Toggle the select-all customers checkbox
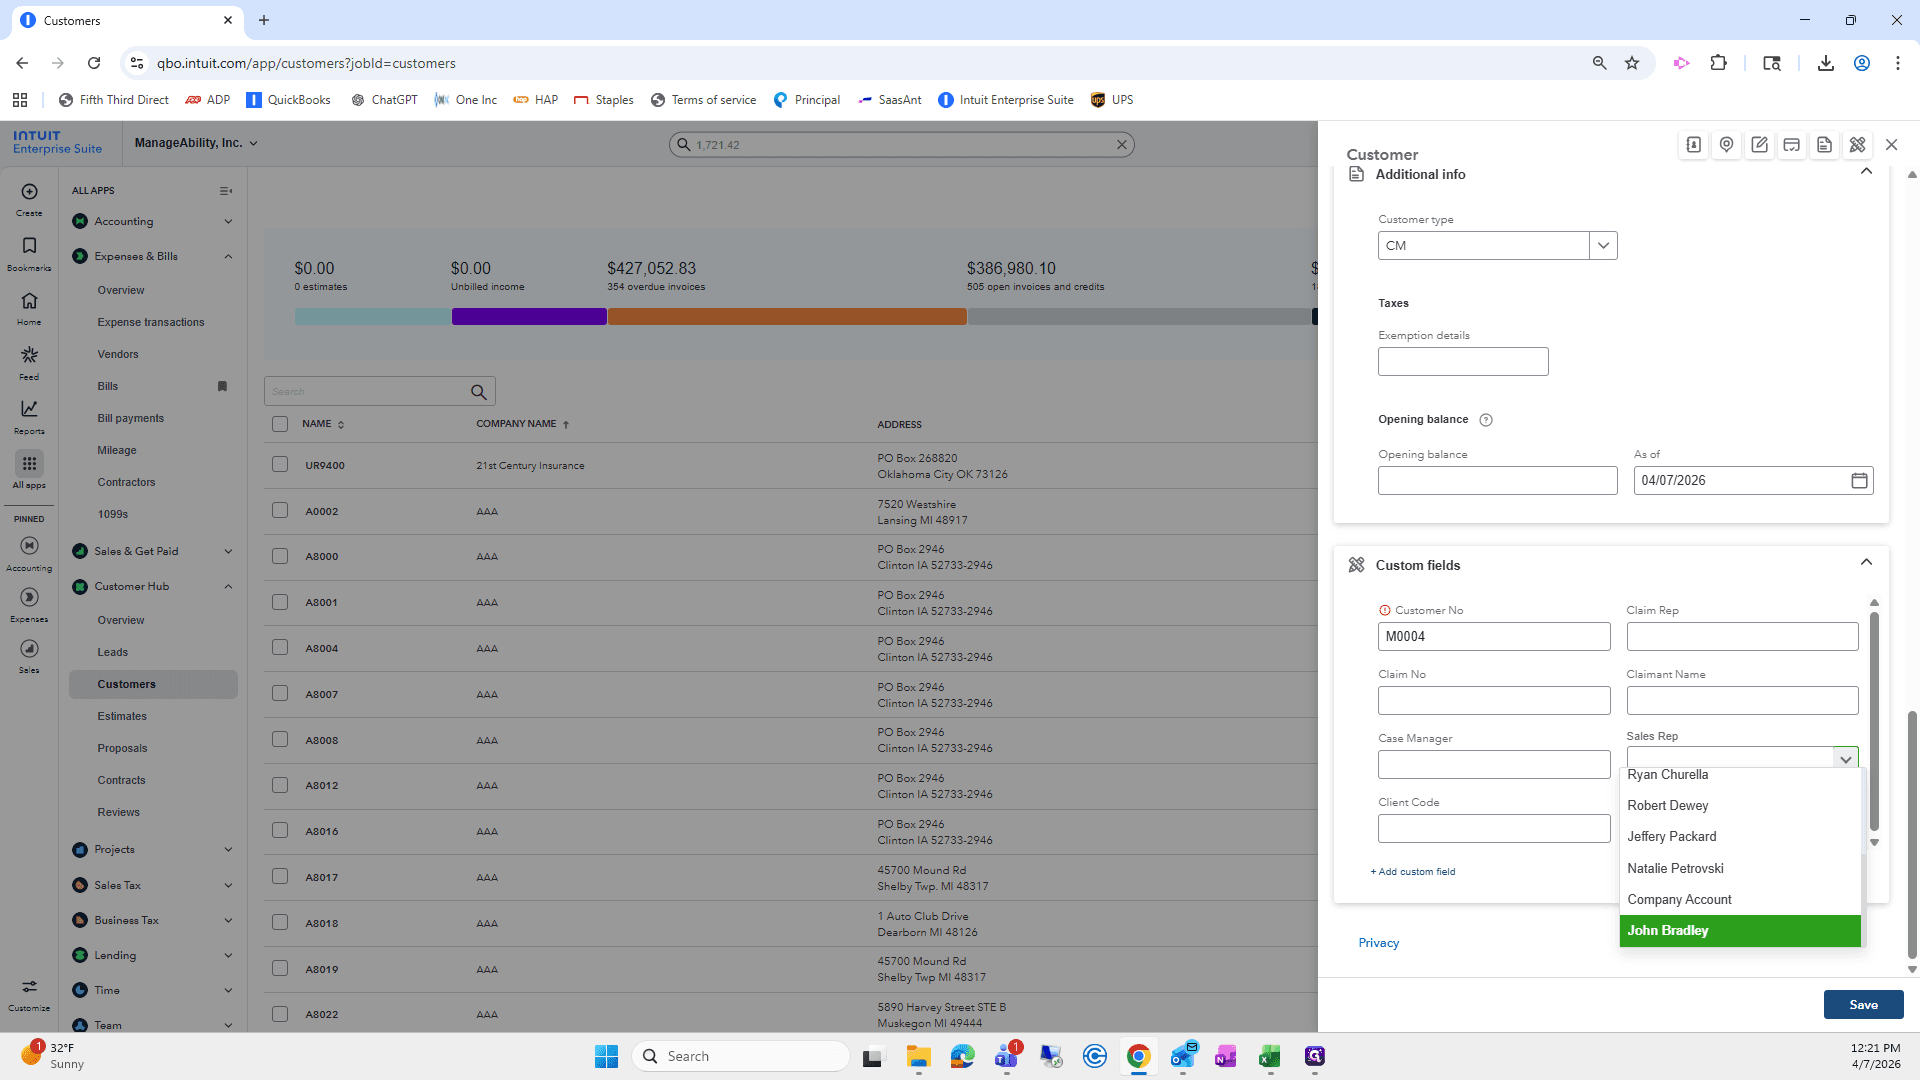Image resolution: width=1920 pixels, height=1080 pixels. pos(280,424)
